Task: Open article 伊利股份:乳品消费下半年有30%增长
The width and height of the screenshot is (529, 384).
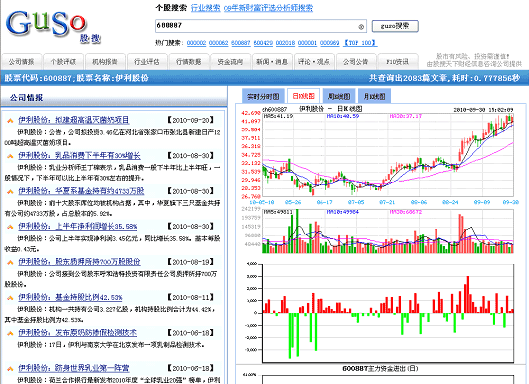Action: tap(79, 156)
